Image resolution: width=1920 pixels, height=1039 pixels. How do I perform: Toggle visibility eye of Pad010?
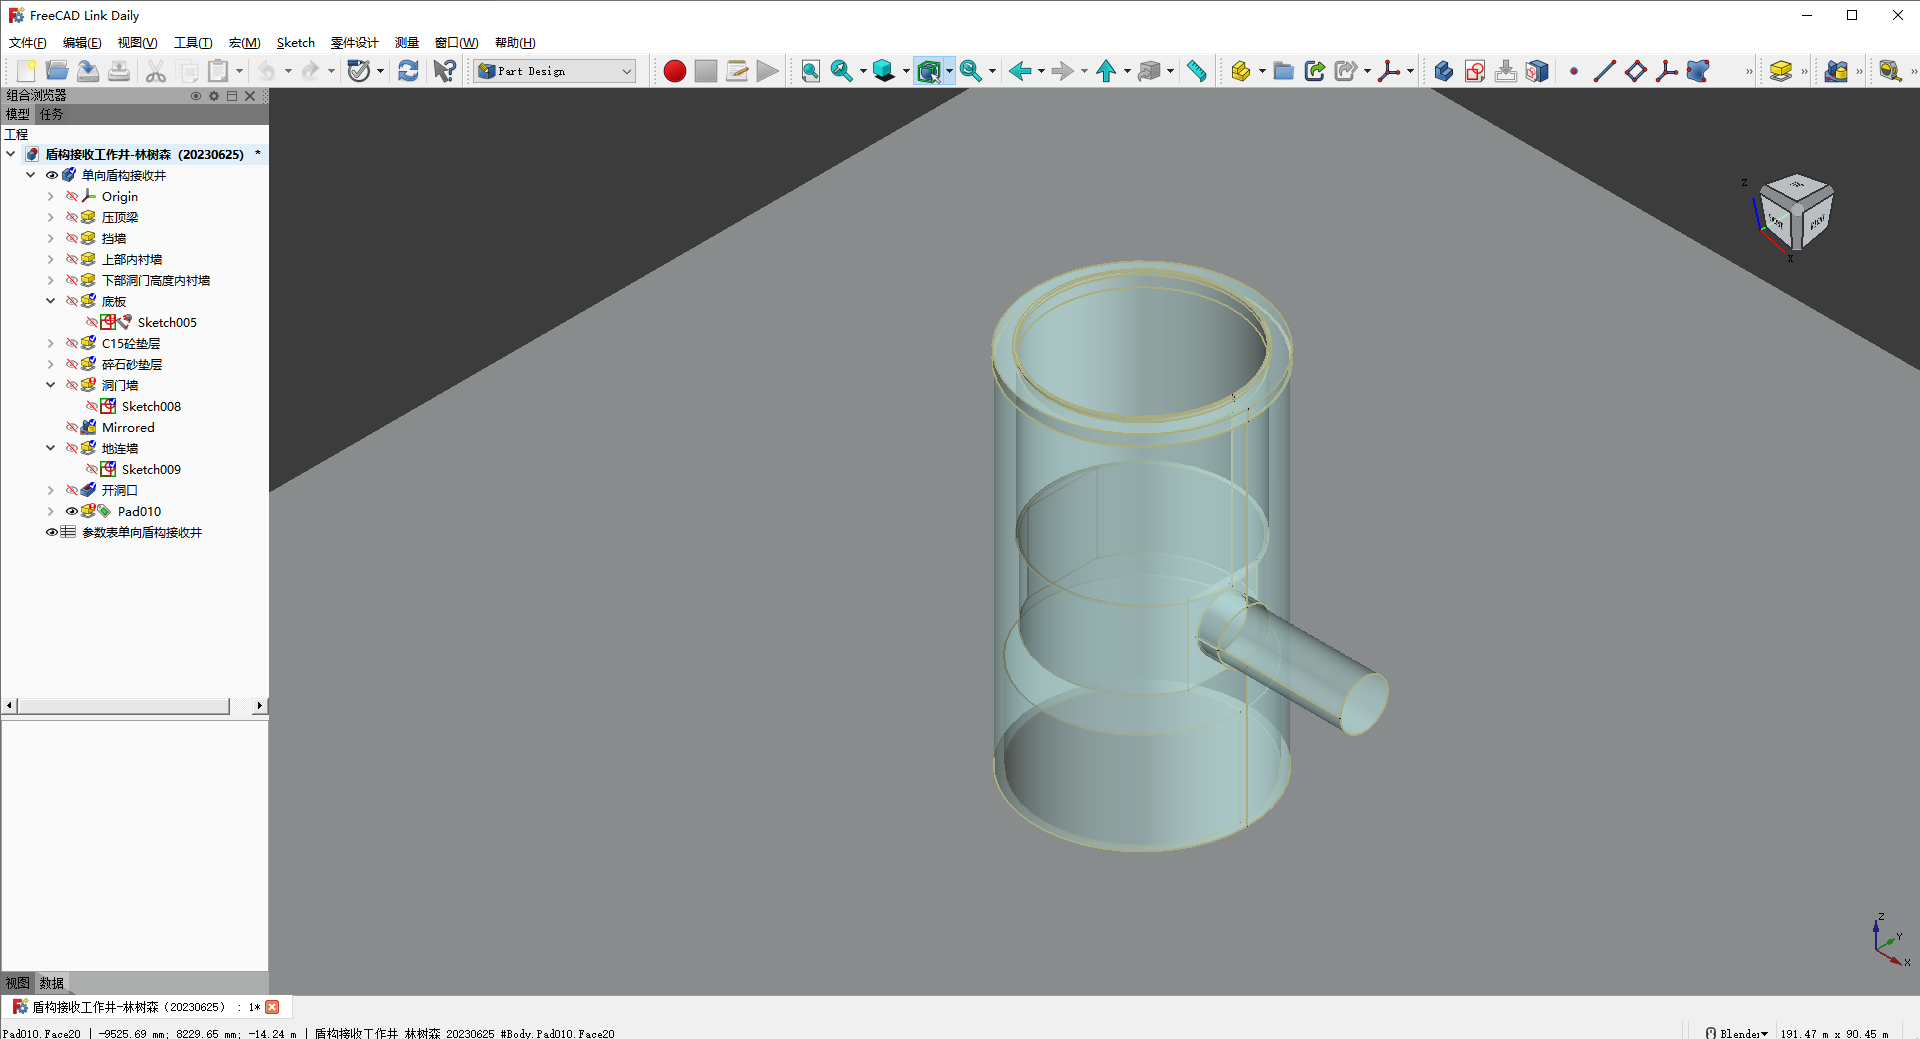[72, 511]
